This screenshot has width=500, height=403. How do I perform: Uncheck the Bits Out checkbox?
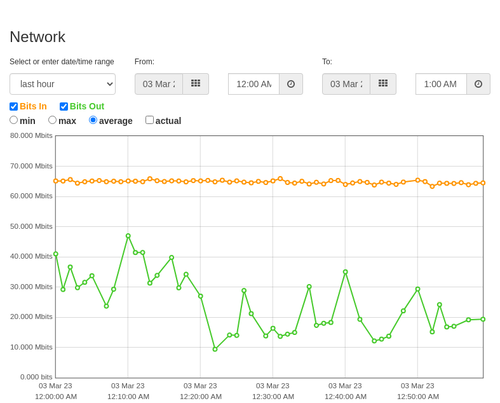click(64, 106)
